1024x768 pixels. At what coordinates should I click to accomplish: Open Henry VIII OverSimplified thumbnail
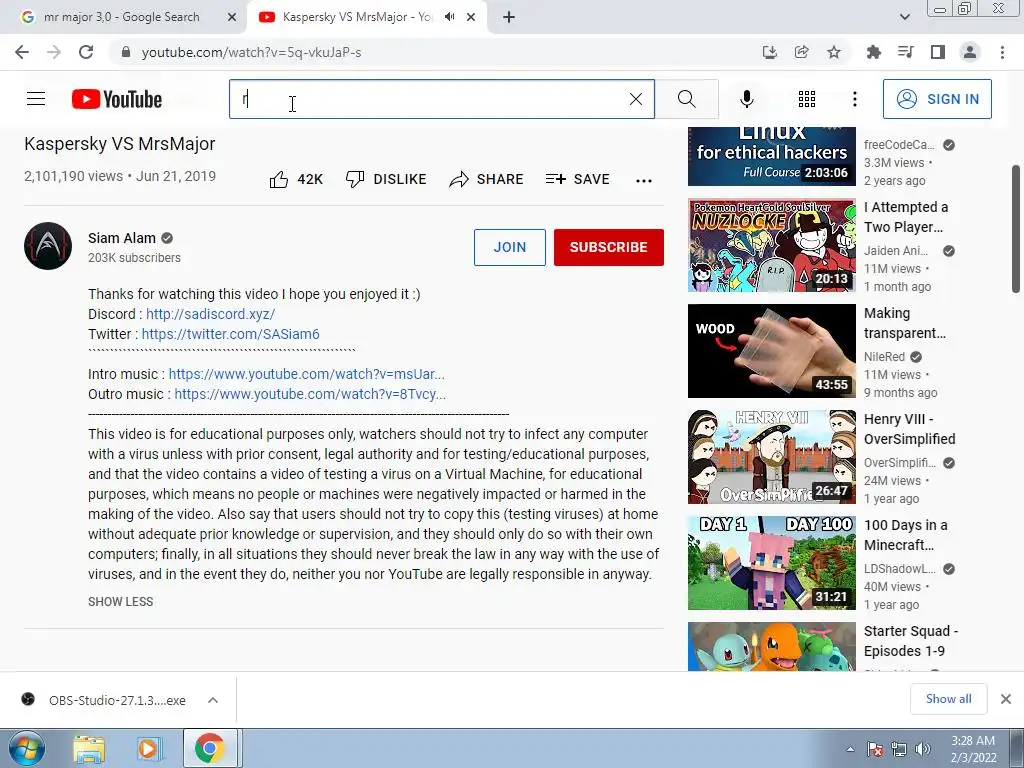point(771,457)
